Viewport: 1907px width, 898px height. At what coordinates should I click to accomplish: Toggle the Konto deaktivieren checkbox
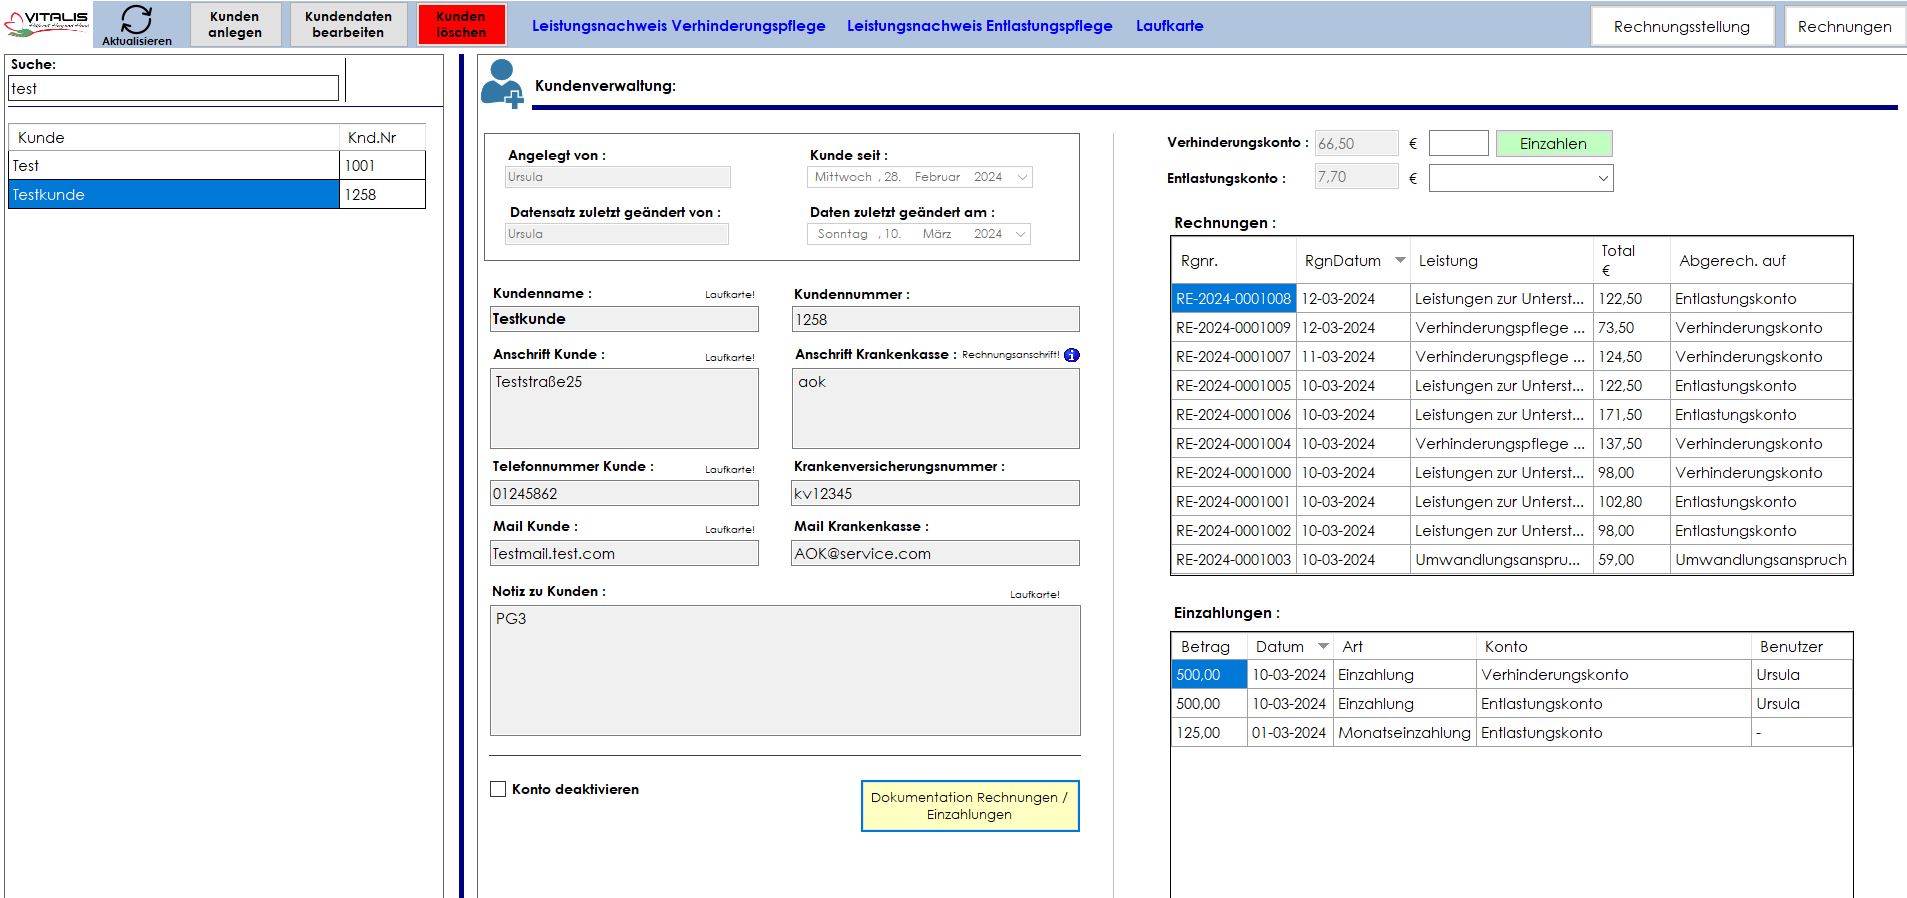498,789
